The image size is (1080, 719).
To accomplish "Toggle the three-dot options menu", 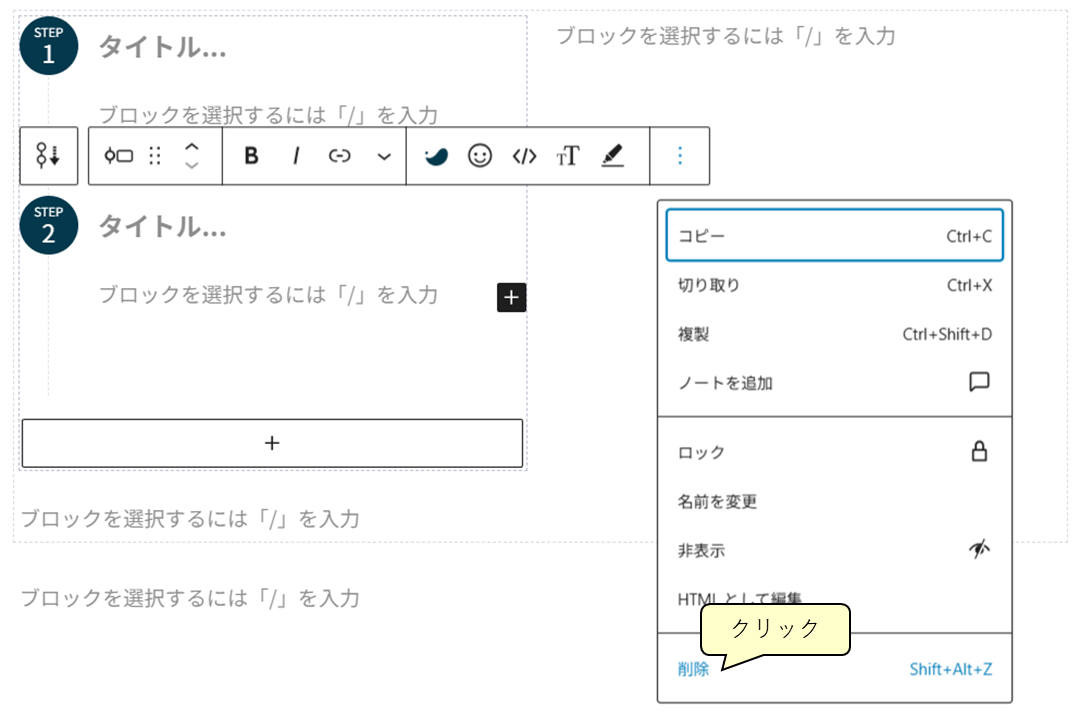I will [x=679, y=156].
